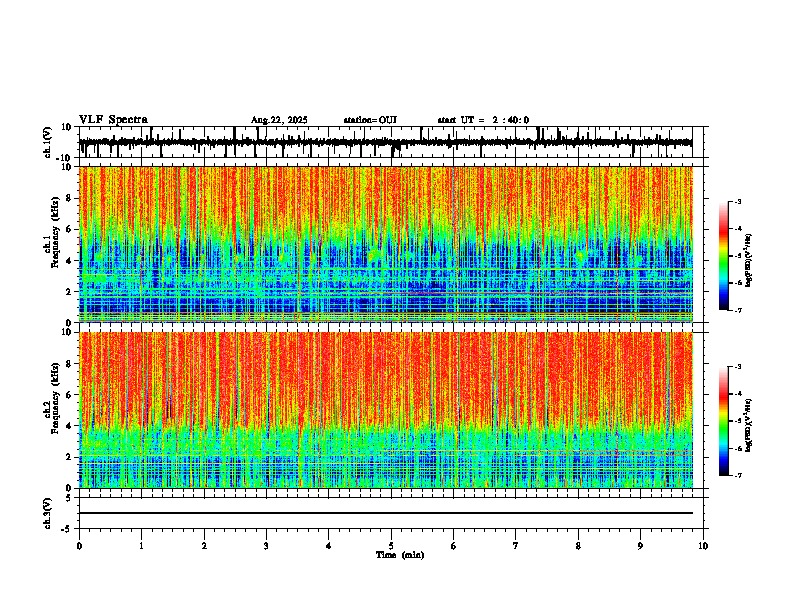The height and width of the screenshot is (612, 792).
Task: Click the ch.1 spectrogram panel
Action: coord(386,244)
